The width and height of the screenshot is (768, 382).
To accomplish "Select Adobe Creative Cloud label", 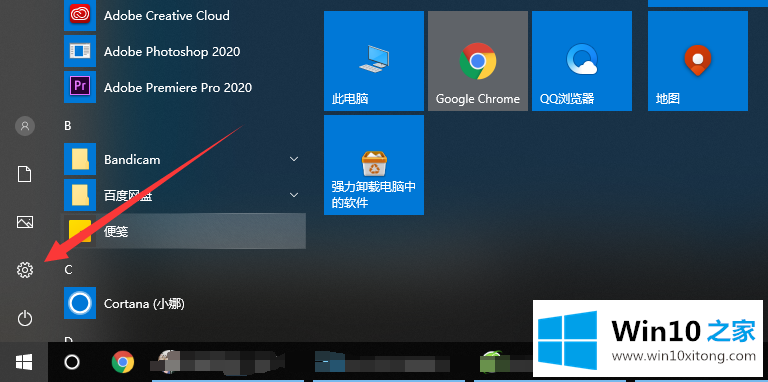I will coord(167,16).
